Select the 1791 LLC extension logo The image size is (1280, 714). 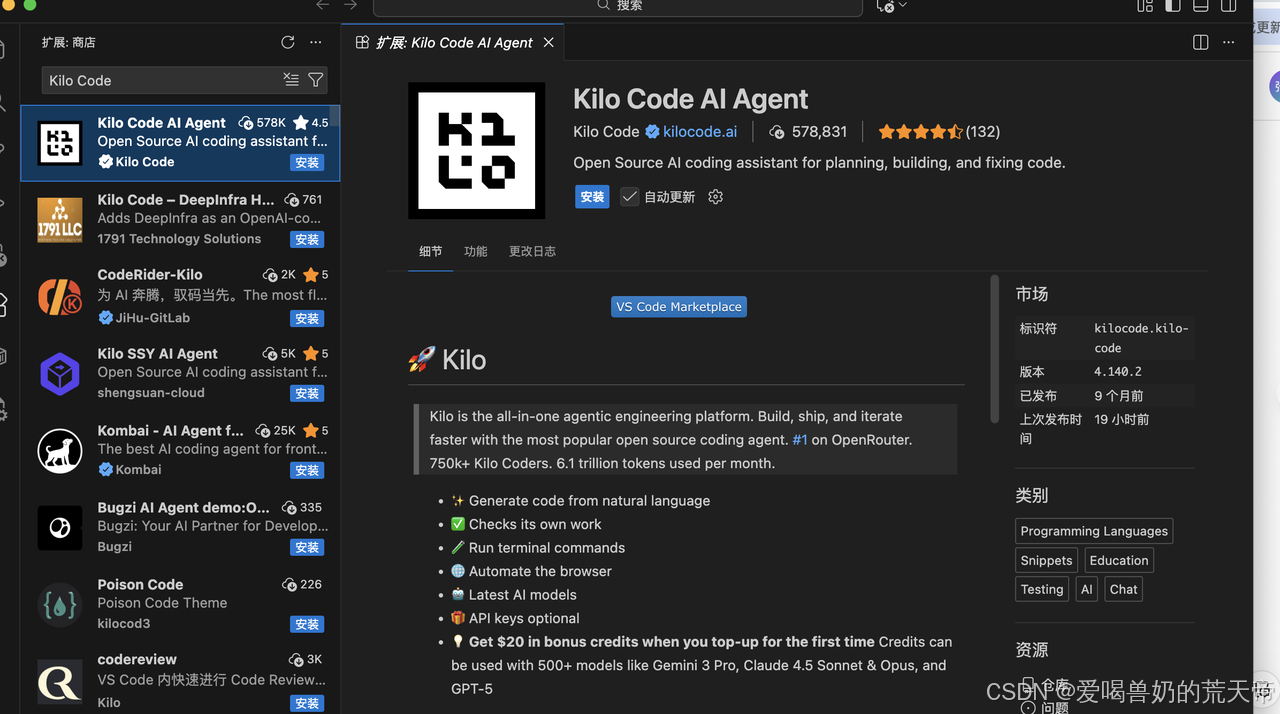60,220
